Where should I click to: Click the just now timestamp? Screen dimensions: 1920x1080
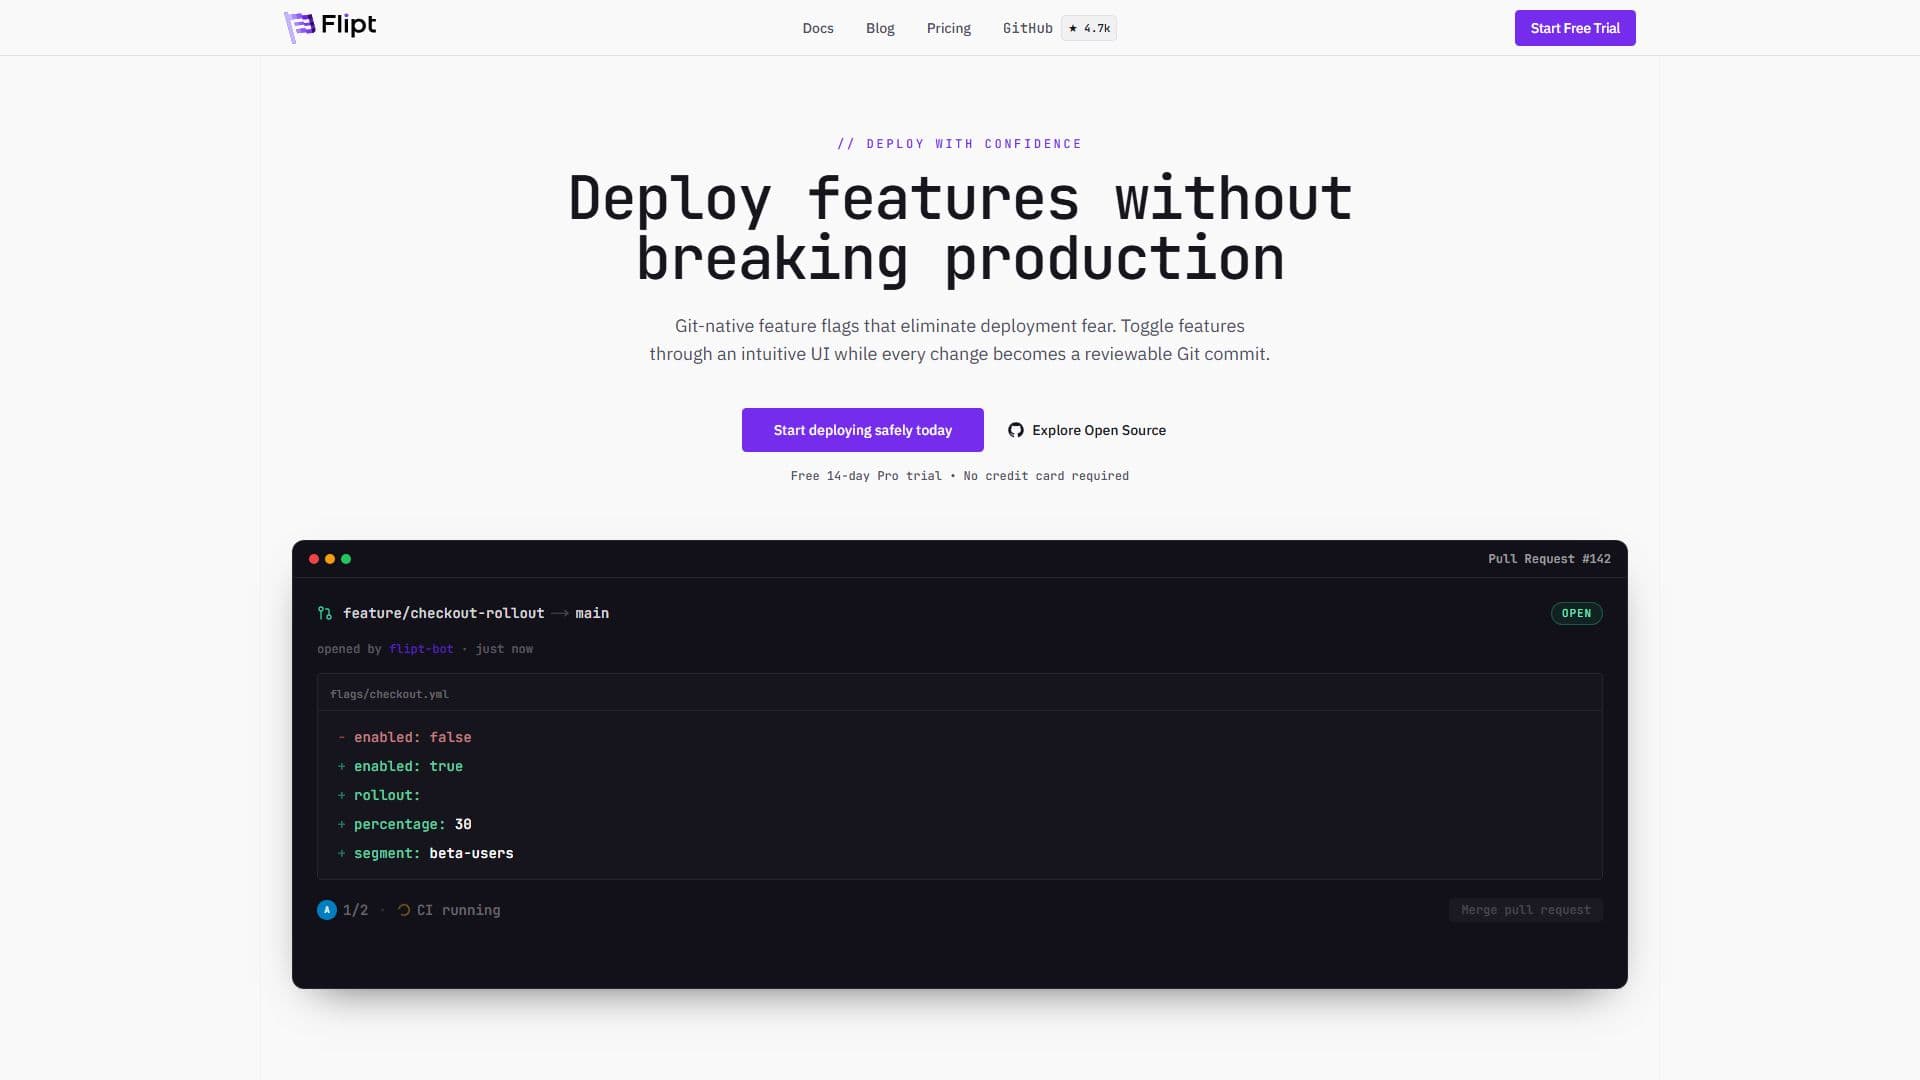504,649
